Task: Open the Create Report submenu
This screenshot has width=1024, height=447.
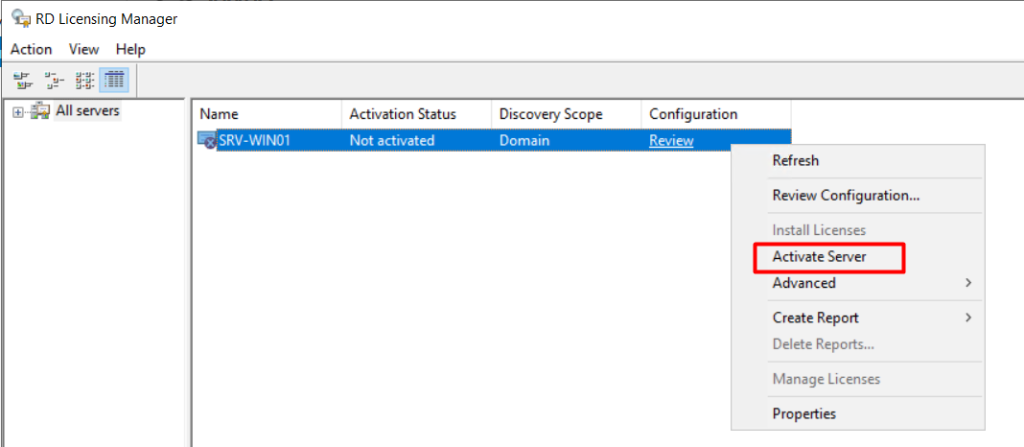Action: point(815,318)
